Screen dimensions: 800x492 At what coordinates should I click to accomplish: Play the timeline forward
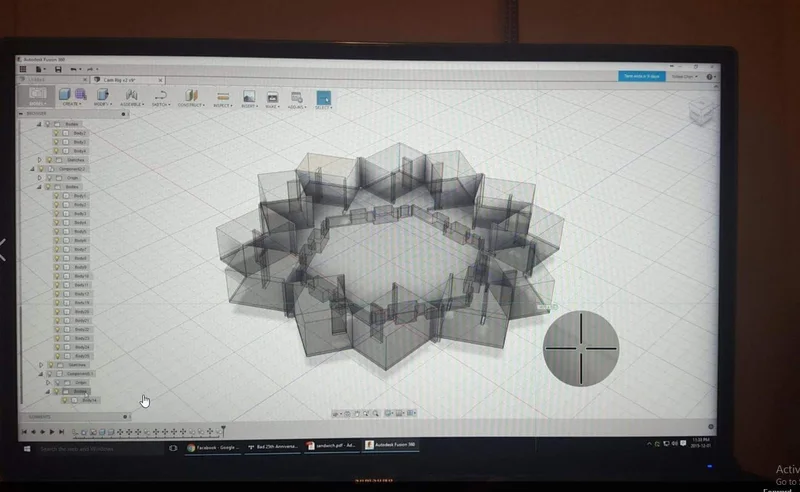point(52,432)
